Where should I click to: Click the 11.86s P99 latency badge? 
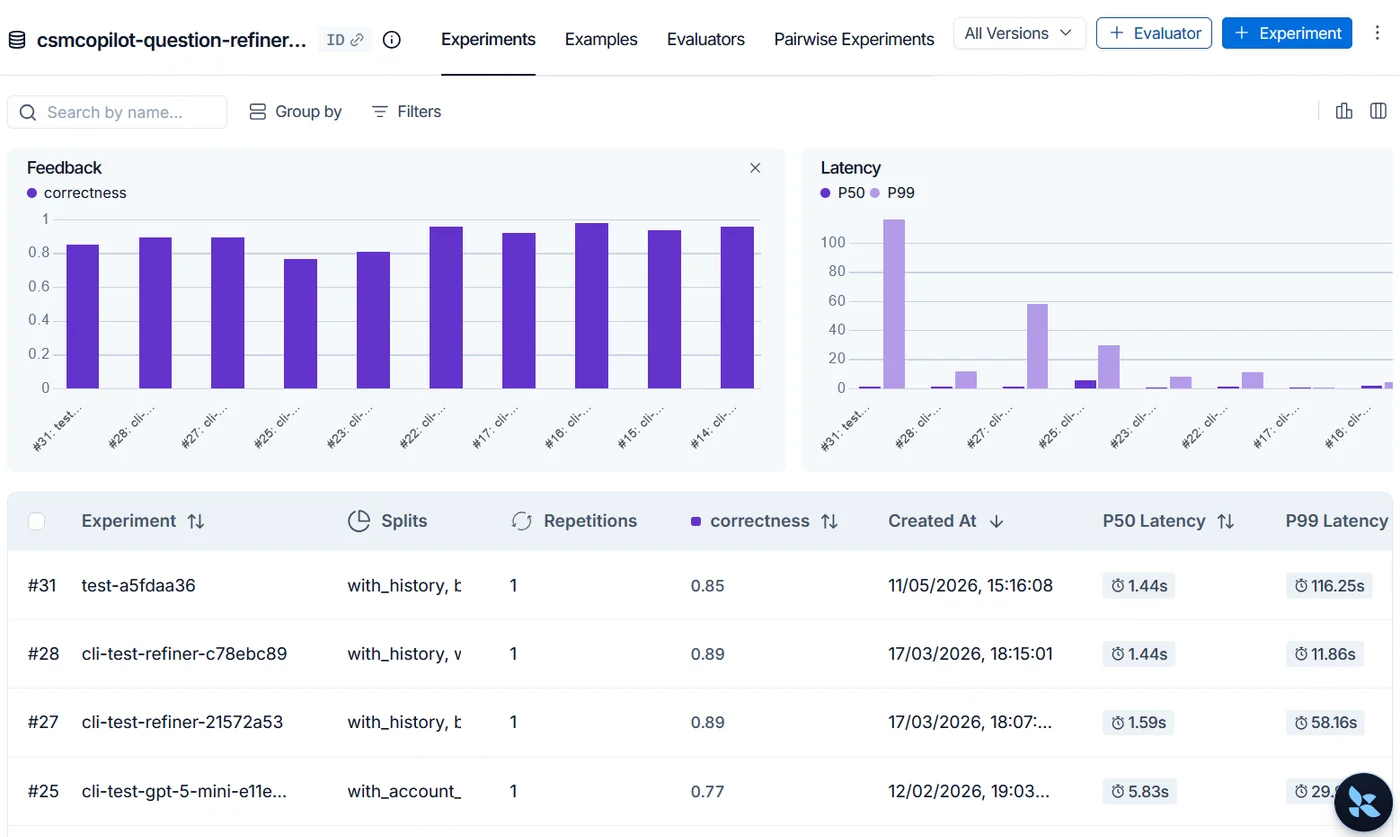tap(1325, 654)
